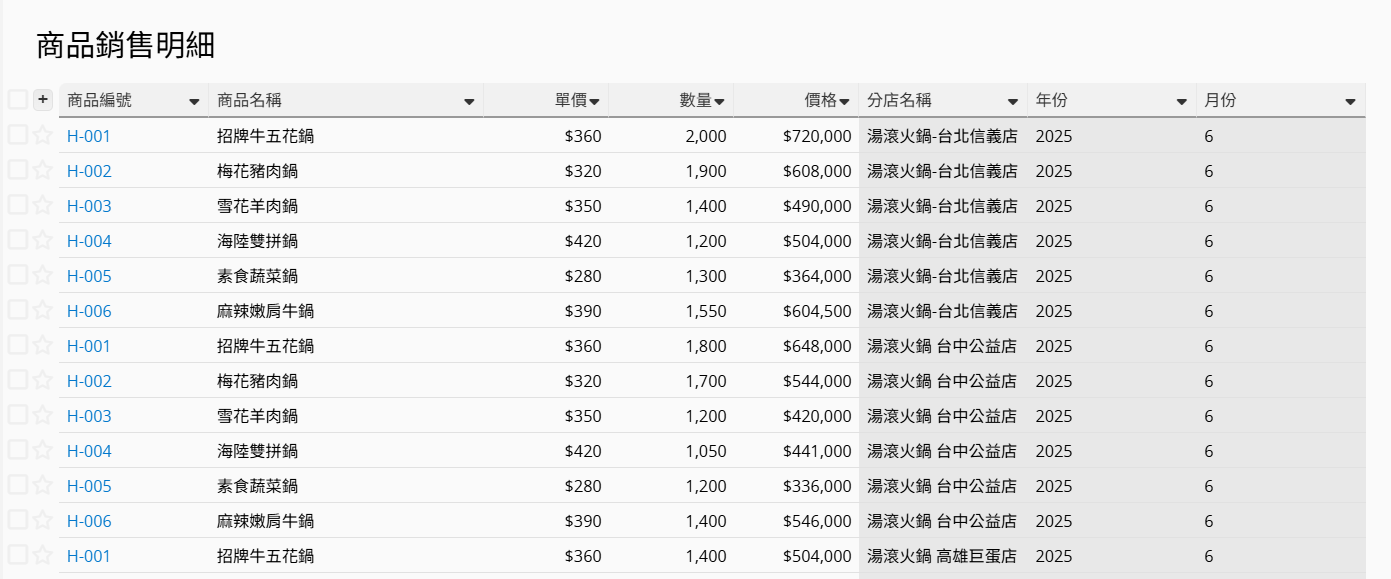Open the 數量 column dropdown arrow
This screenshot has width=1391, height=579.
(x=719, y=101)
